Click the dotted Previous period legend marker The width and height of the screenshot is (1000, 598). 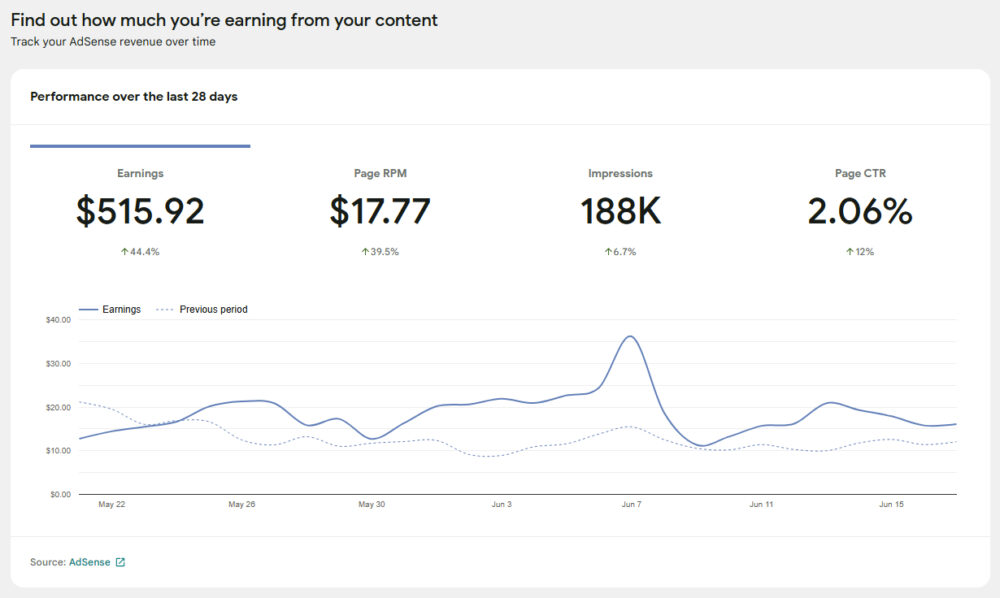pos(165,309)
